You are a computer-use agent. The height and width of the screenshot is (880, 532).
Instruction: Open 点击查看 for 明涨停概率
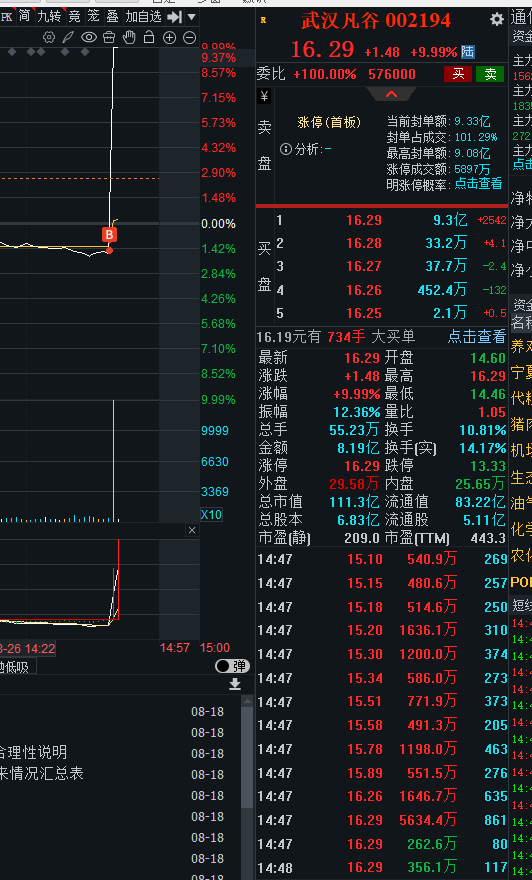478,184
